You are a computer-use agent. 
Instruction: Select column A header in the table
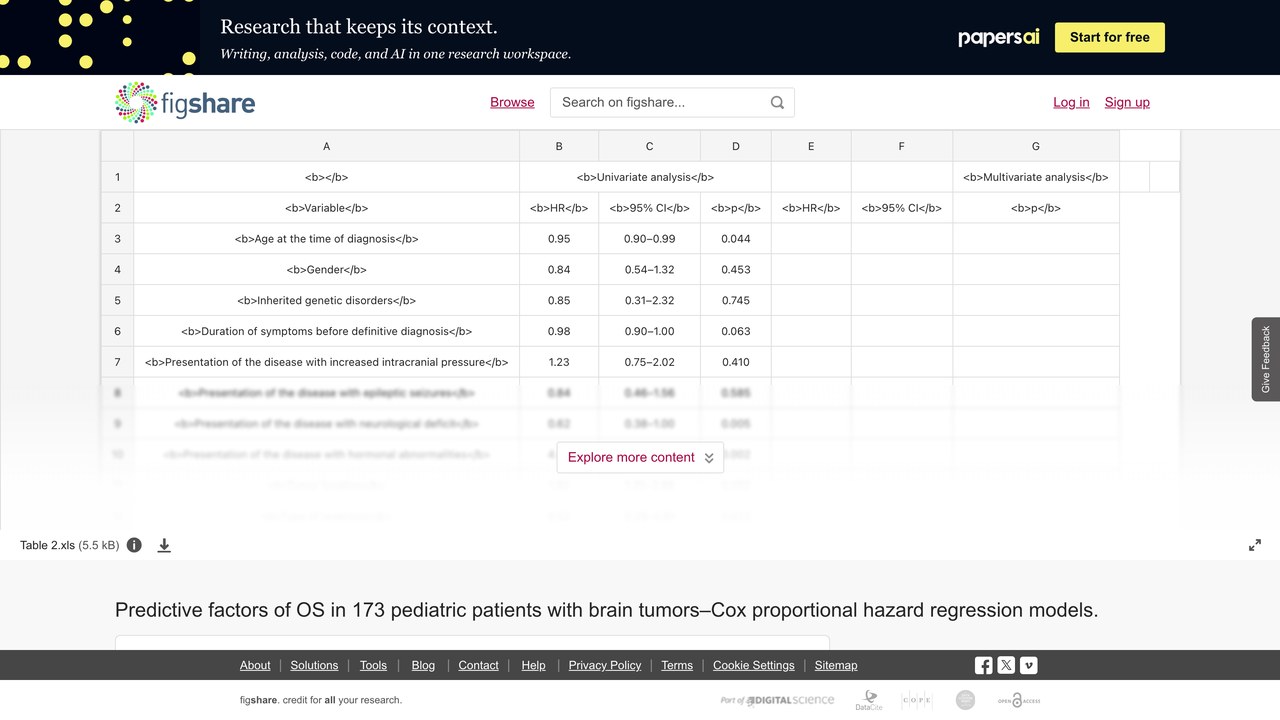click(x=327, y=146)
